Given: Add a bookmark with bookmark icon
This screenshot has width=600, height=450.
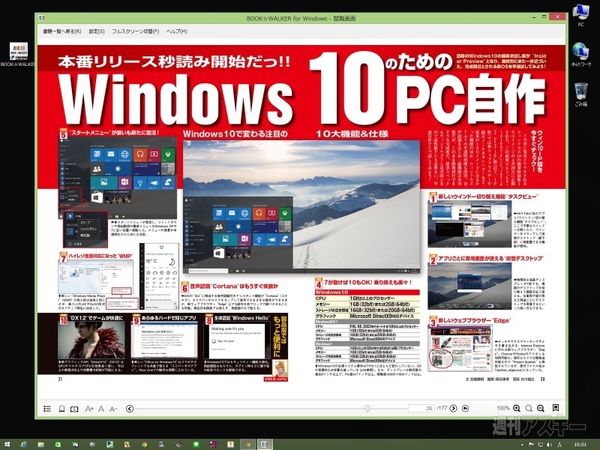Looking at the screenshot, I should 556,408.
